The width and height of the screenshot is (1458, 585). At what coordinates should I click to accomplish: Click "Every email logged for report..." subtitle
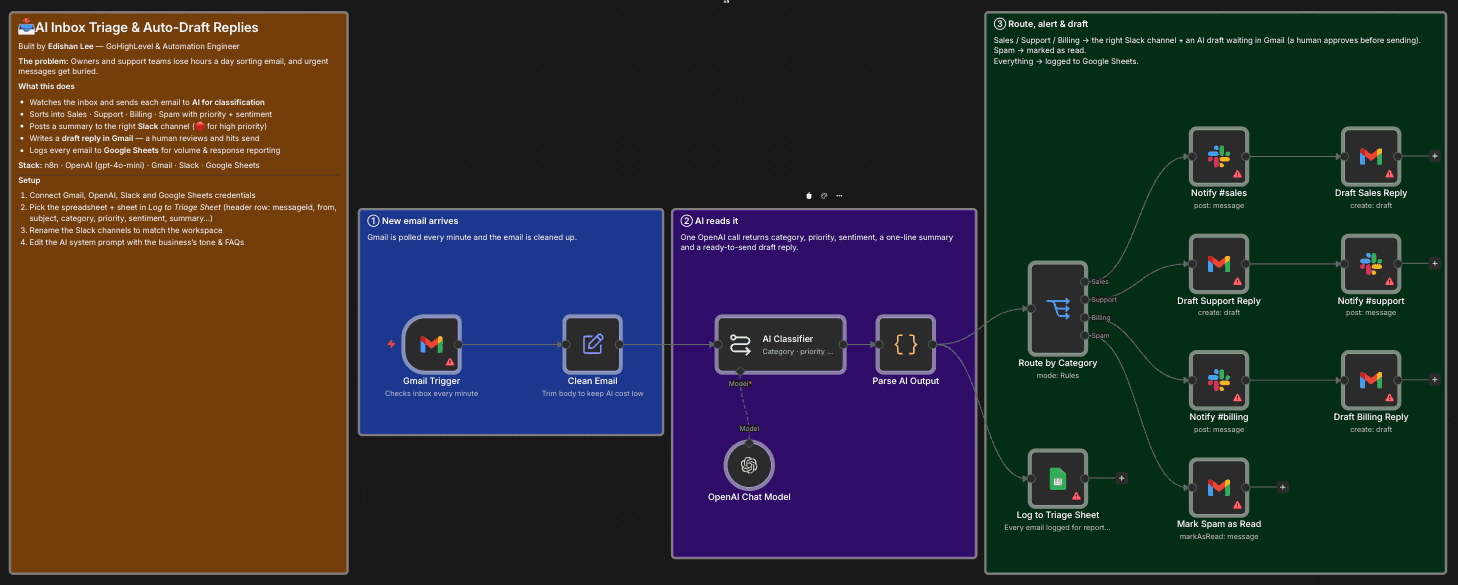[1057, 527]
